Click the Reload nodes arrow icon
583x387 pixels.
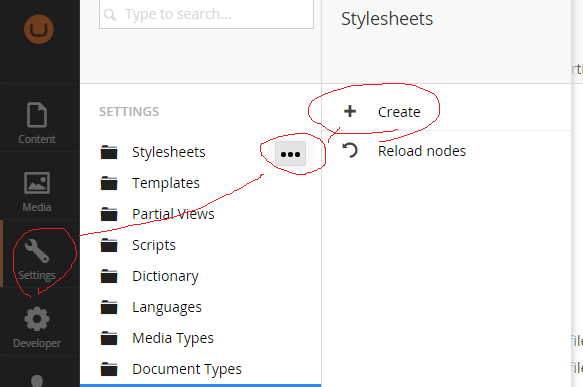coord(350,151)
